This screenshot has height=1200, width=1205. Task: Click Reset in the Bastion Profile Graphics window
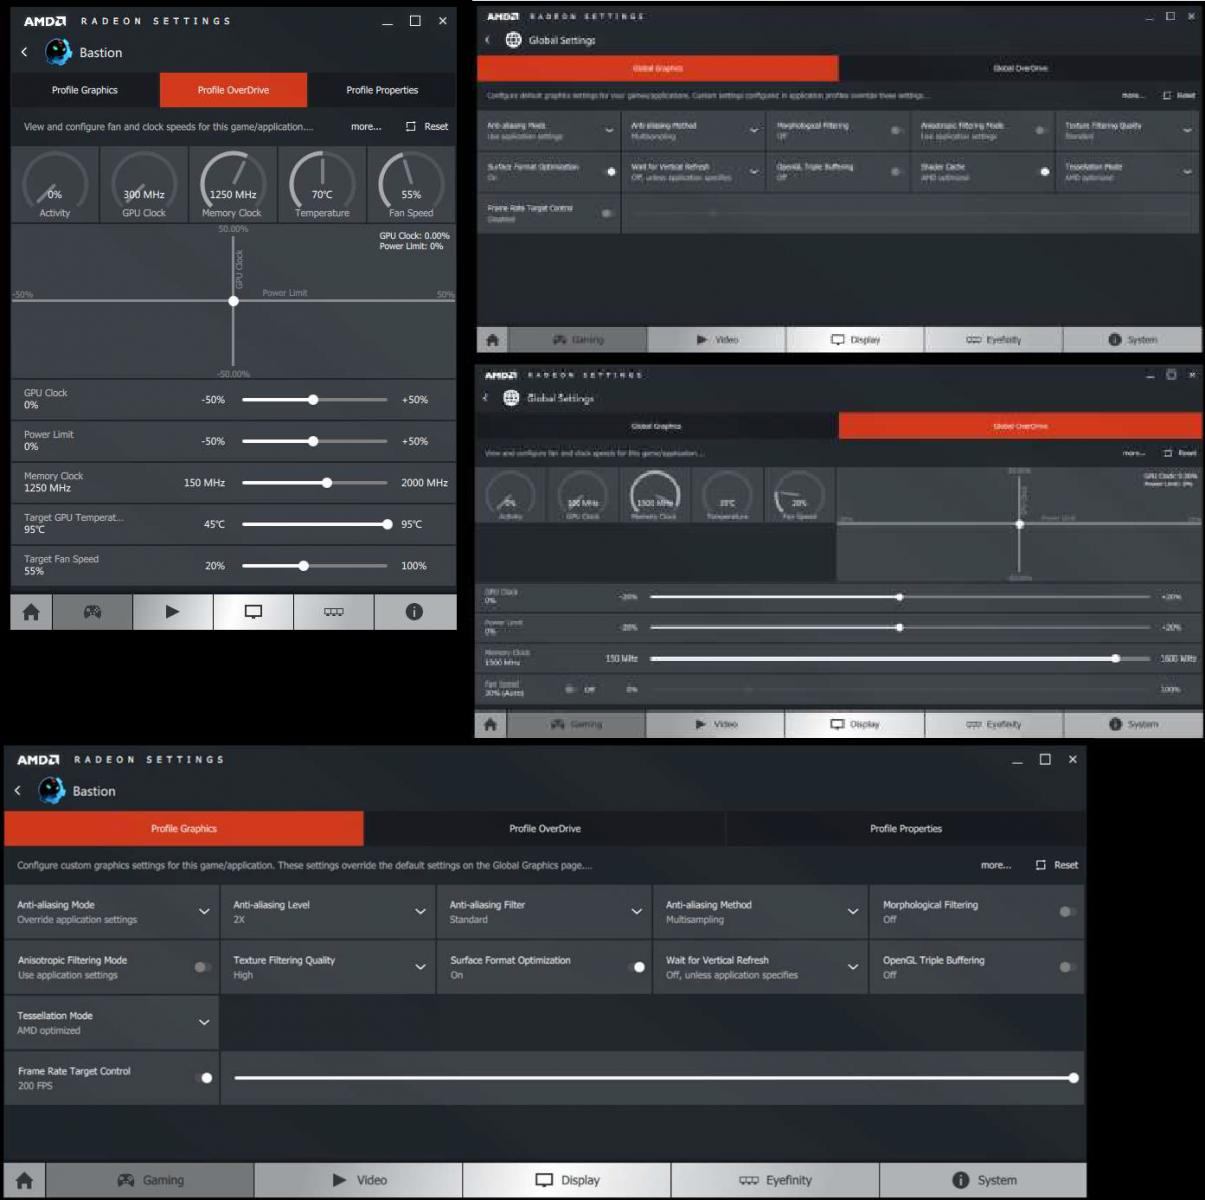(1057, 865)
